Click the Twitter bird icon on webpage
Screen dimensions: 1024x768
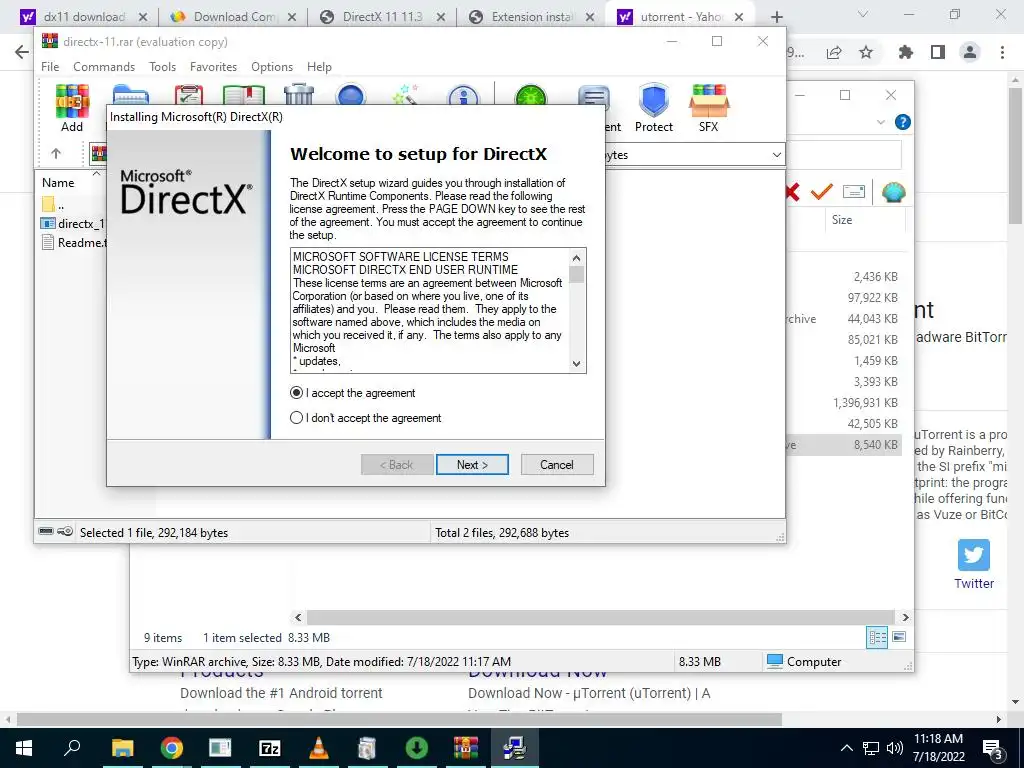(974, 555)
